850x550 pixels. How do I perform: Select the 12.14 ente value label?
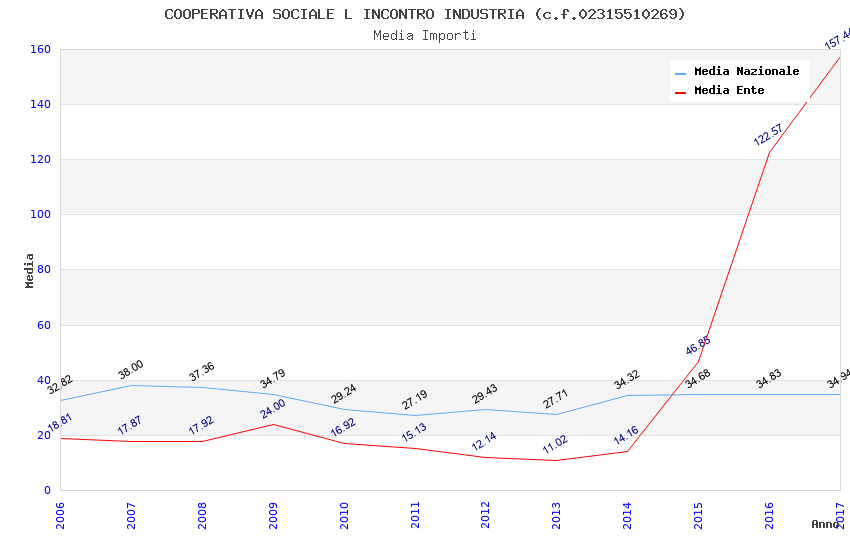pyautogui.click(x=484, y=441)
